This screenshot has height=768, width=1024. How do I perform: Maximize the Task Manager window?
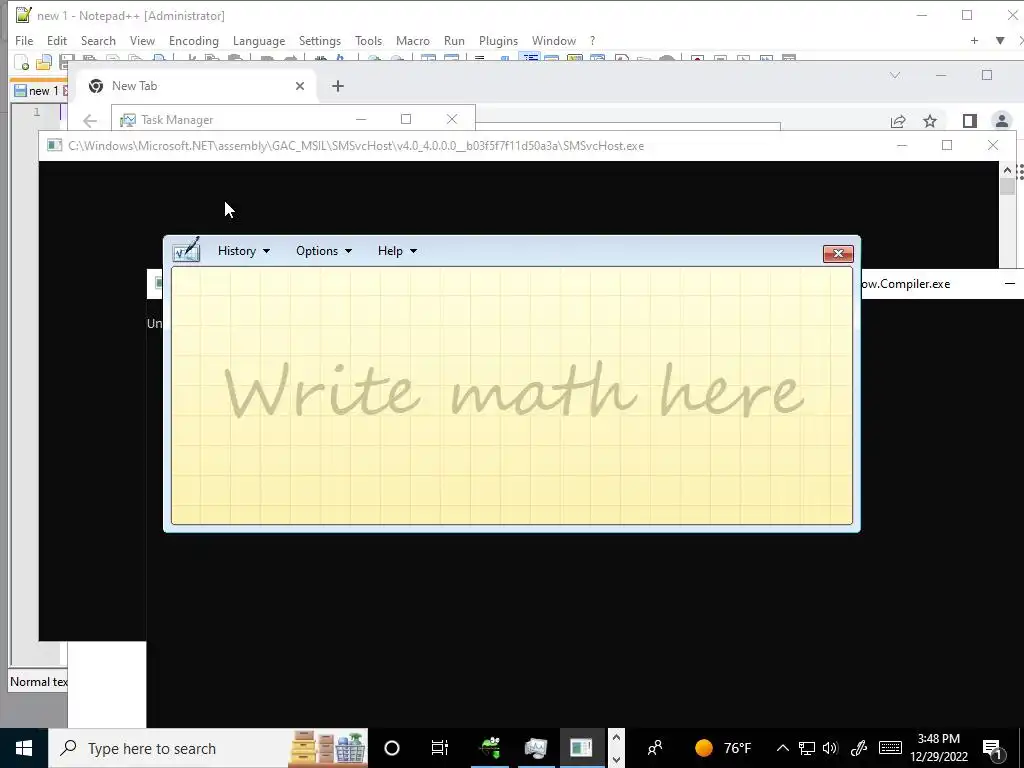406,119
